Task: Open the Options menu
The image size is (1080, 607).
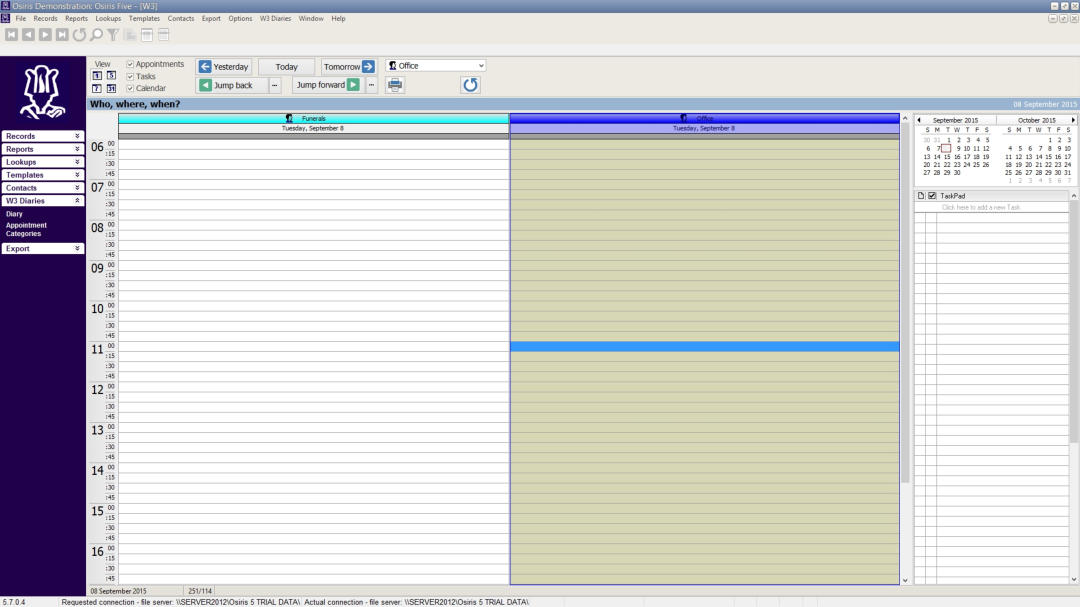Action: (240, 18)
